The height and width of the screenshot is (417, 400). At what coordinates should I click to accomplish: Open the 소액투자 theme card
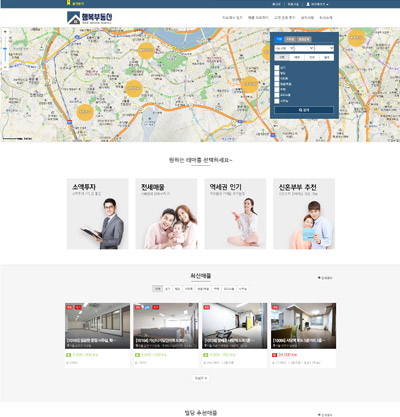[x=97, y=214]
